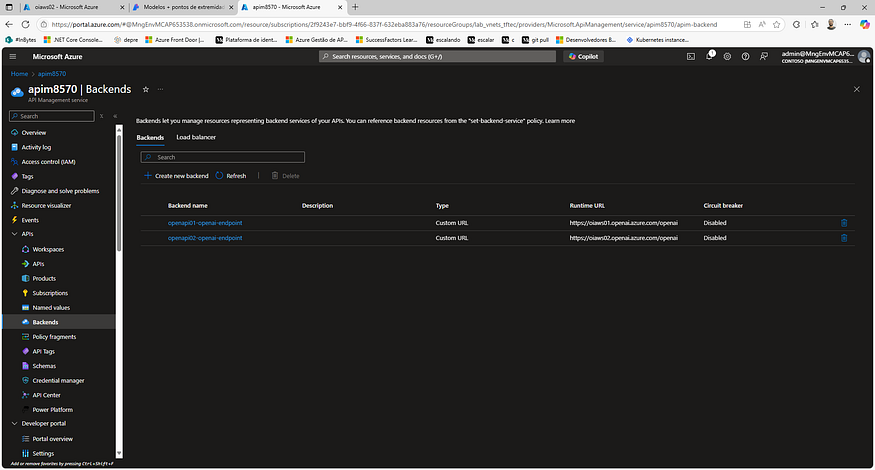Open the help question mark icon

(746, 56)
